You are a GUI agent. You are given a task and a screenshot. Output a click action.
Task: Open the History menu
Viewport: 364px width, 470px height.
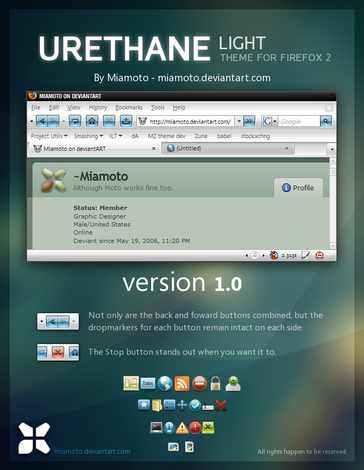point(98,107)
